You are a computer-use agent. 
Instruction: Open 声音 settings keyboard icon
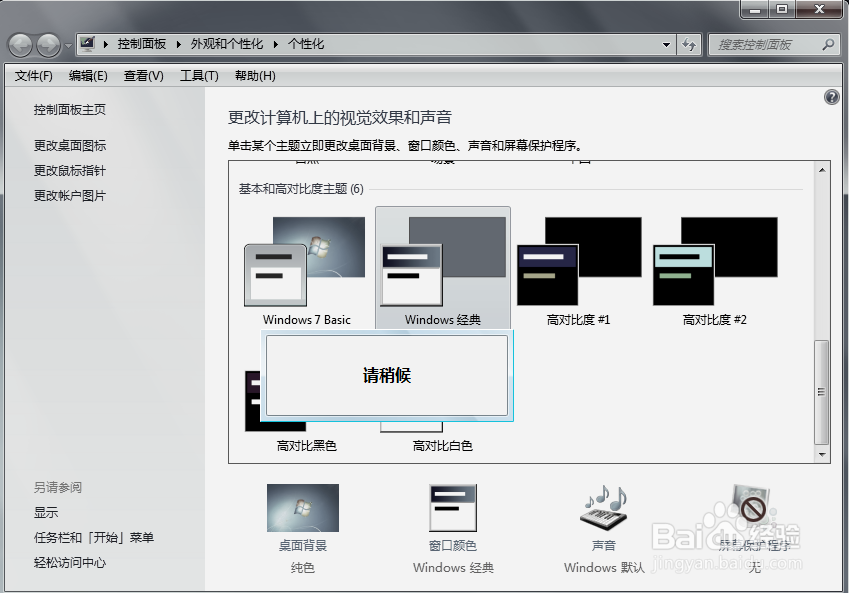point(604,508)
